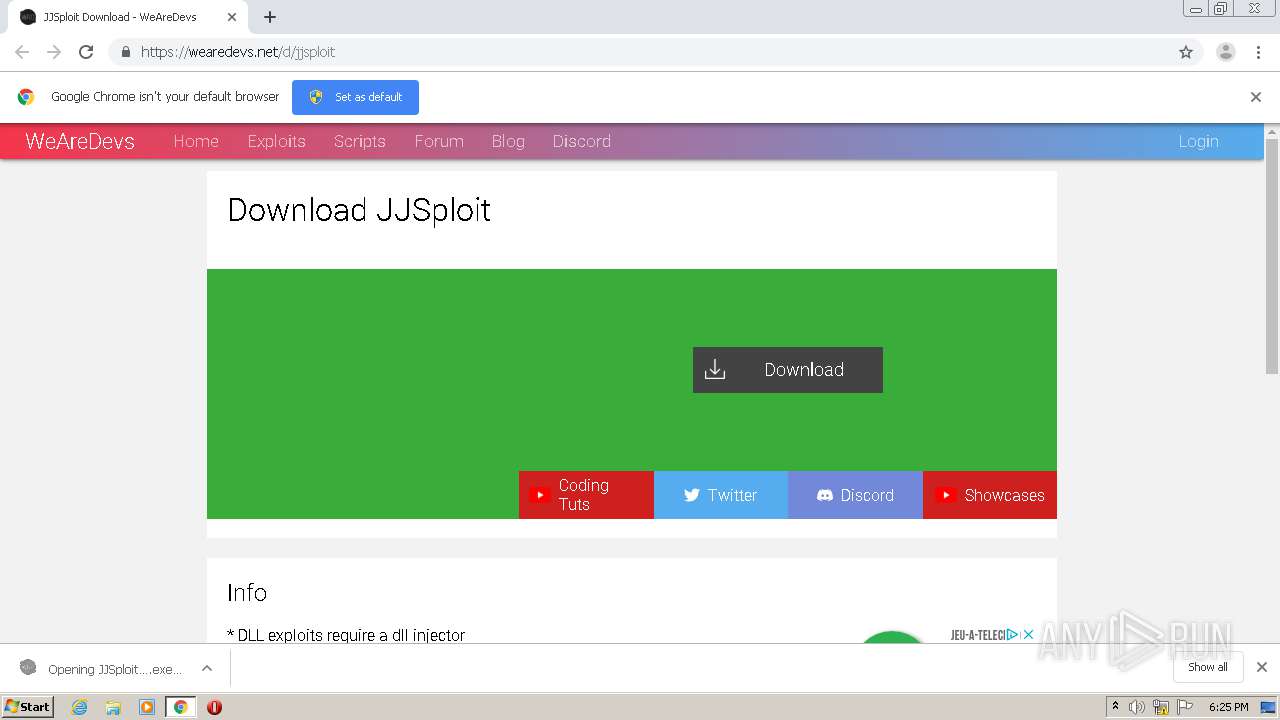Open Chrome's three-dot menu
1280x720 pixels.
tap(1258, 52)
